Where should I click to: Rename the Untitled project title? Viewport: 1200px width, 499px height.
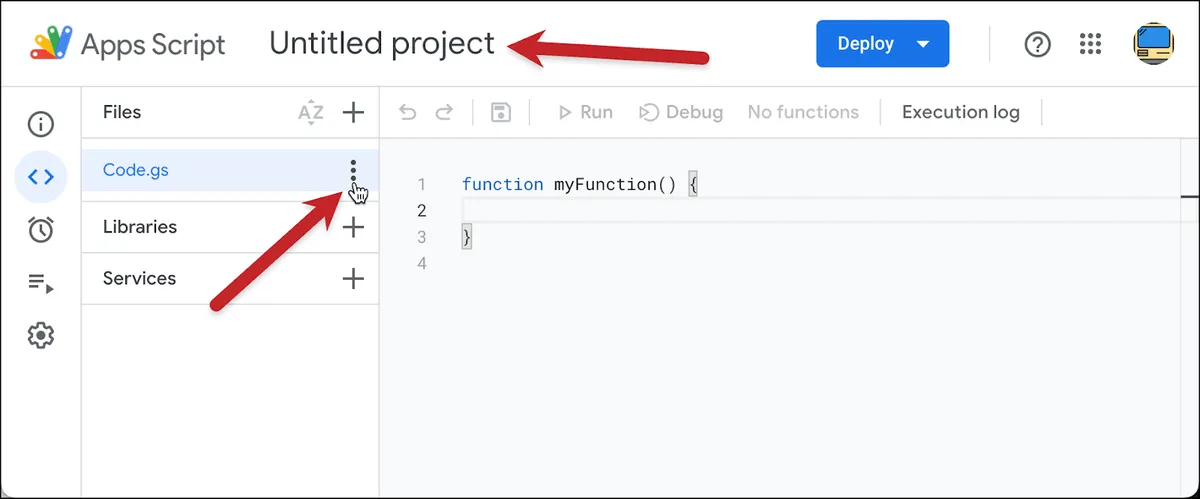(382, 44)
